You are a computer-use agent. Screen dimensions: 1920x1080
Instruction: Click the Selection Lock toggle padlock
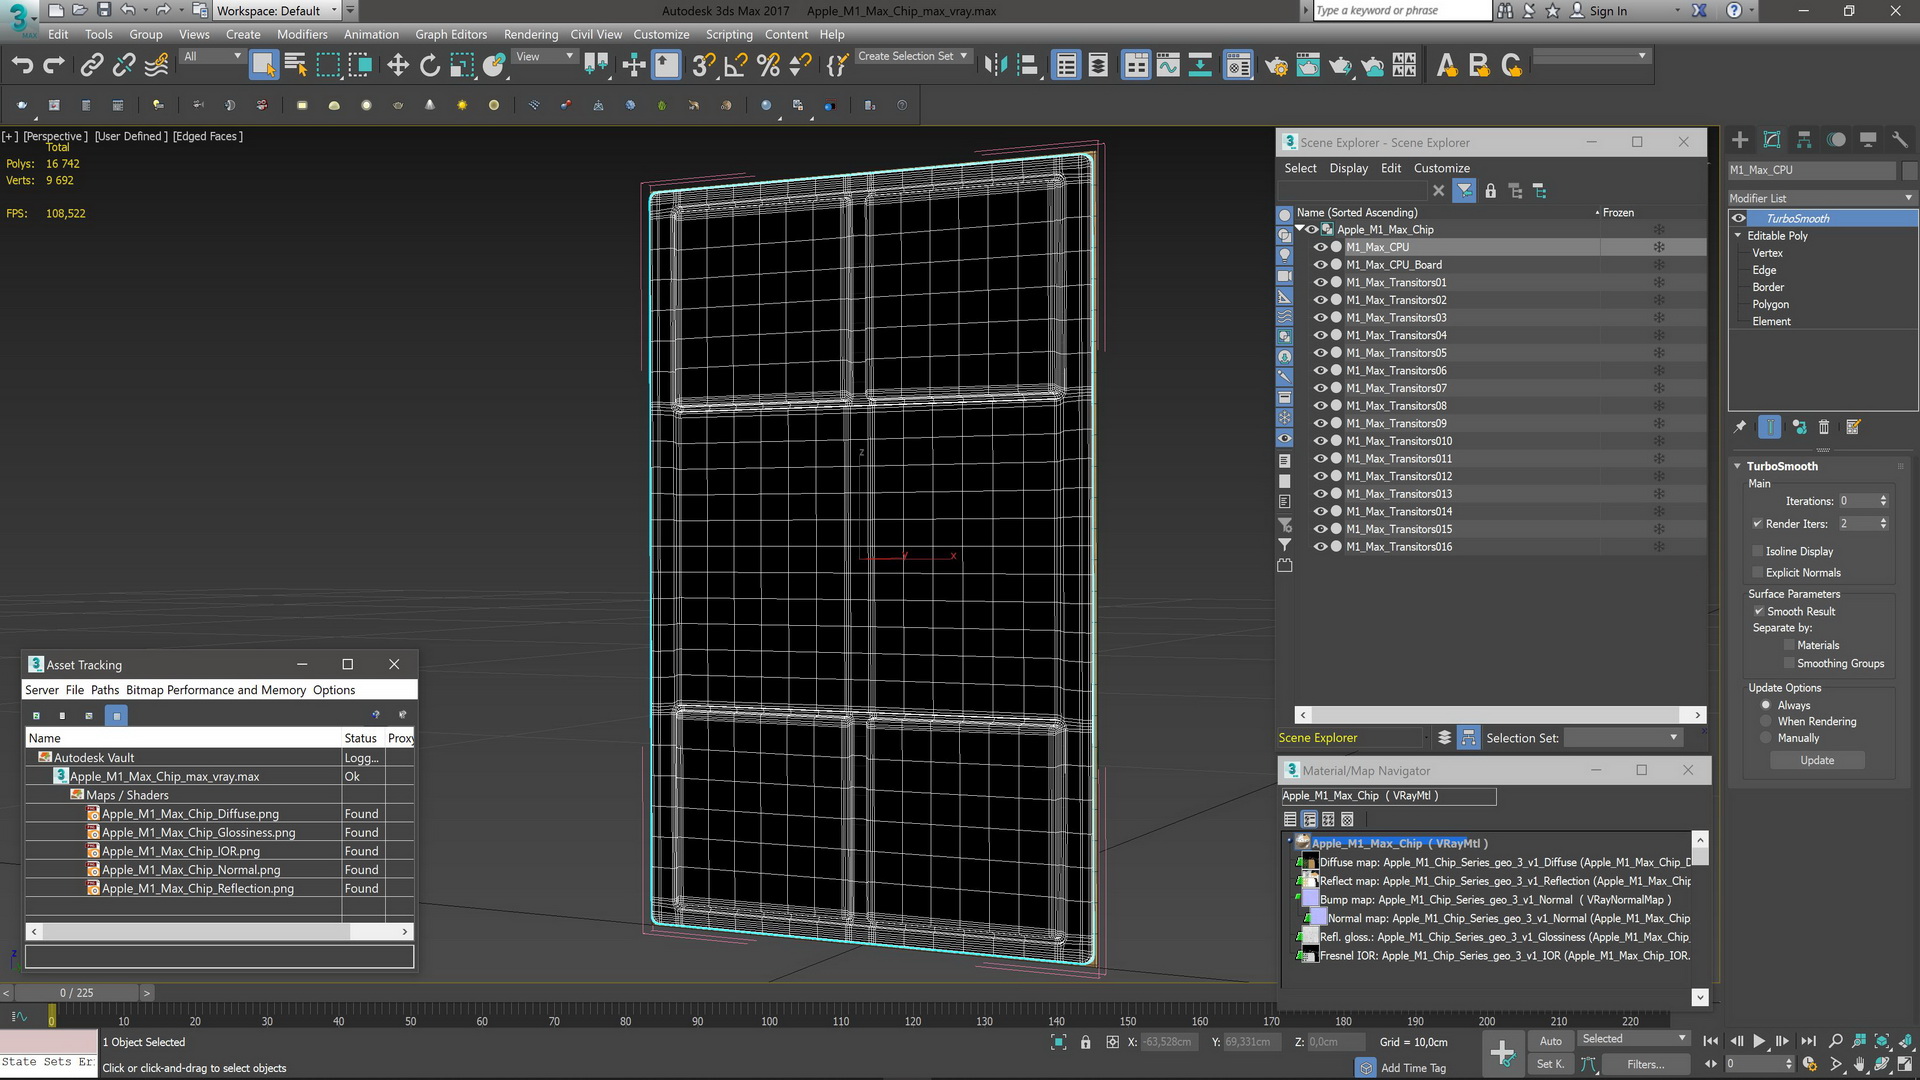1085,1042
